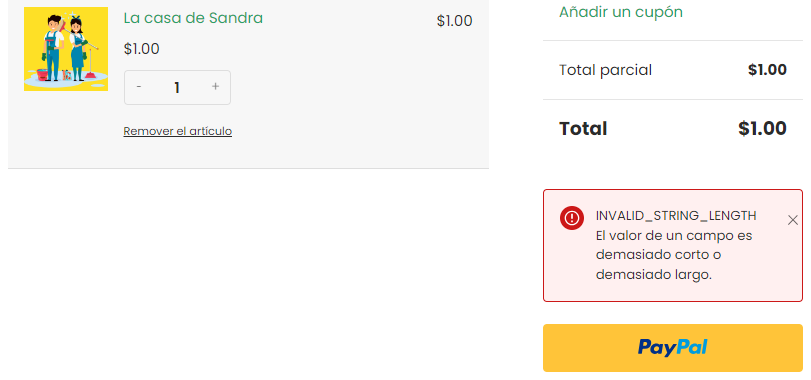Screen dimensions: 811x380
Task: Click the unit price below product name
Action: [x=142, y=49]
